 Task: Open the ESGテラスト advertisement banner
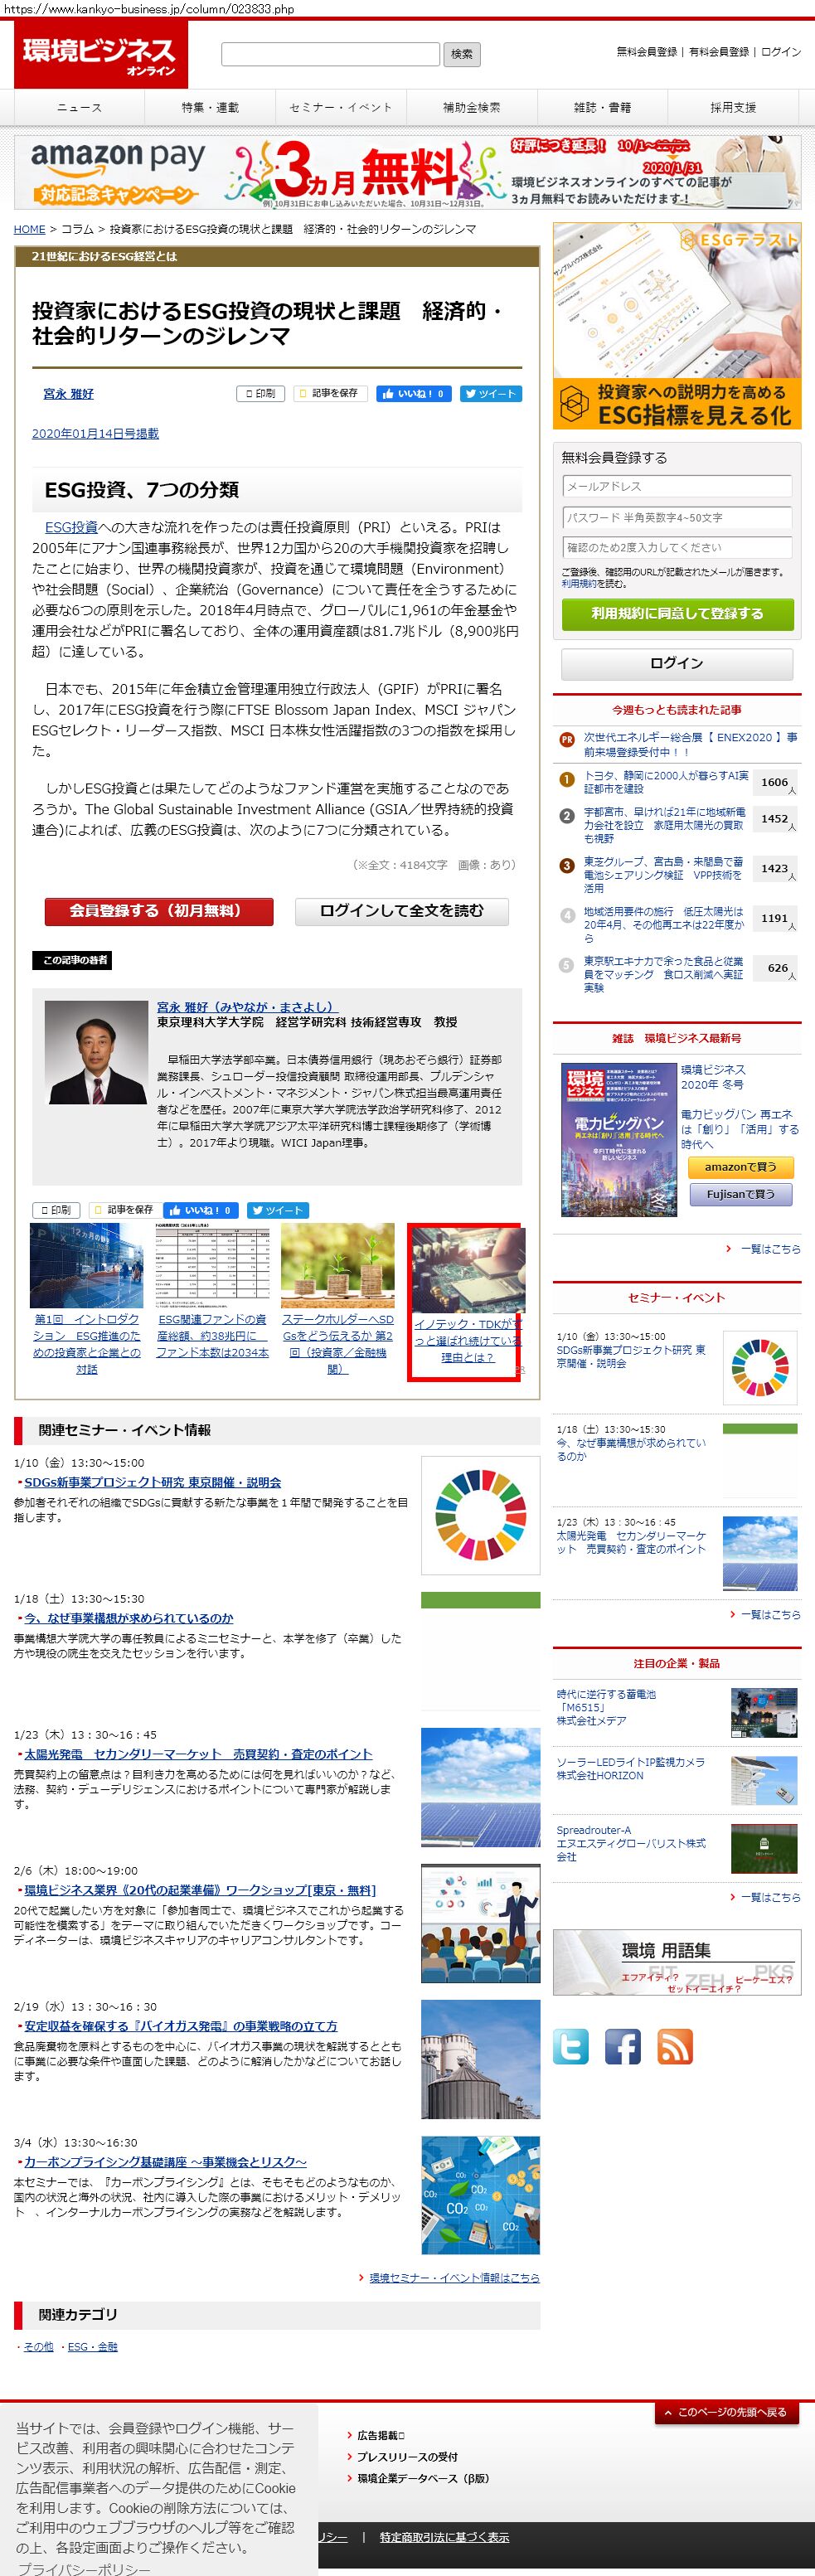click(677, 326)
